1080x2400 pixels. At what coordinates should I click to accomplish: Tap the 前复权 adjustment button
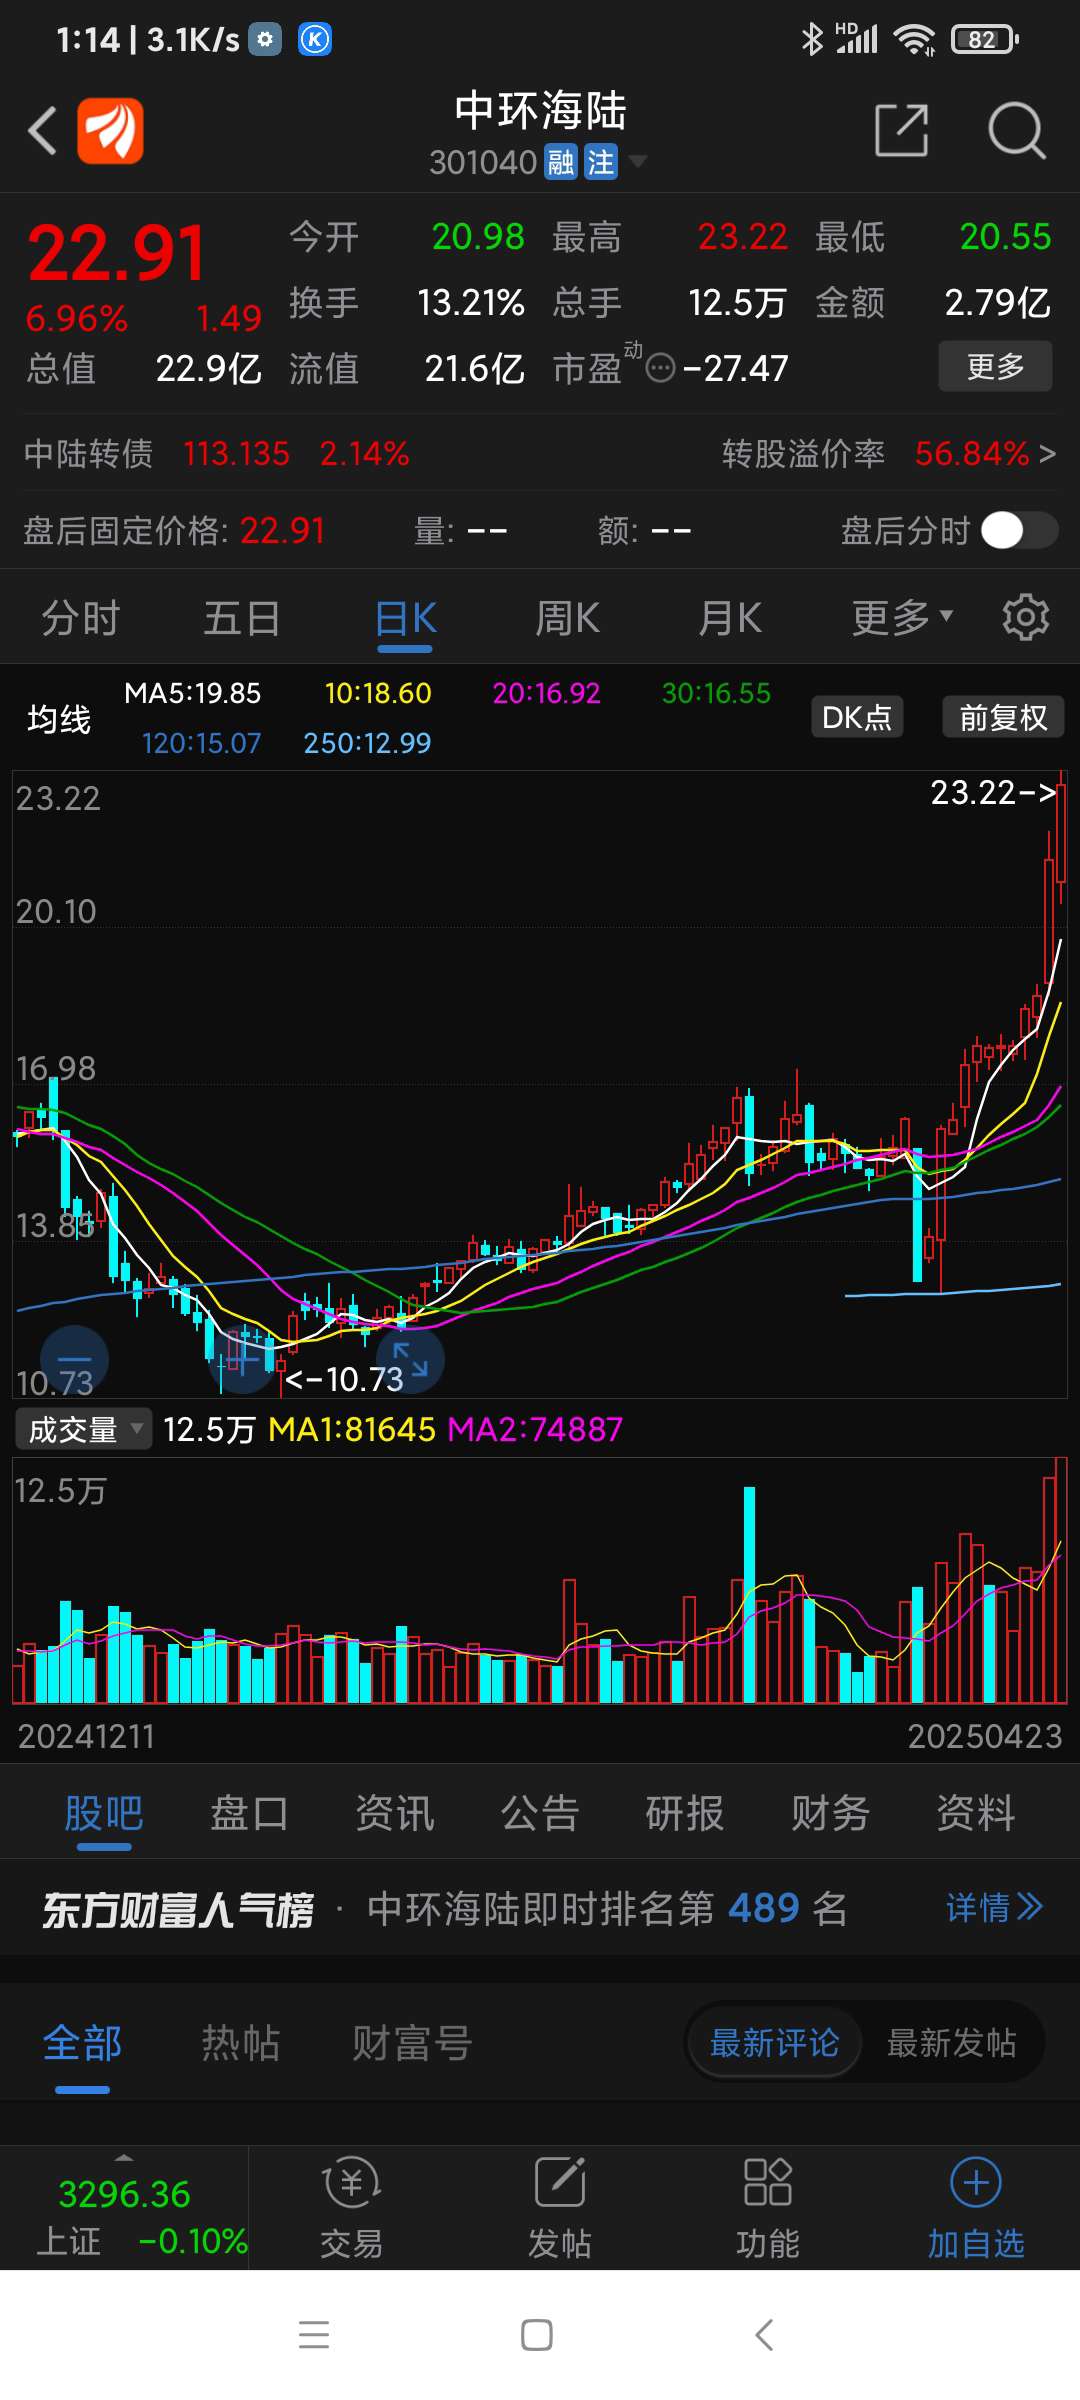tap(1003, 717)
